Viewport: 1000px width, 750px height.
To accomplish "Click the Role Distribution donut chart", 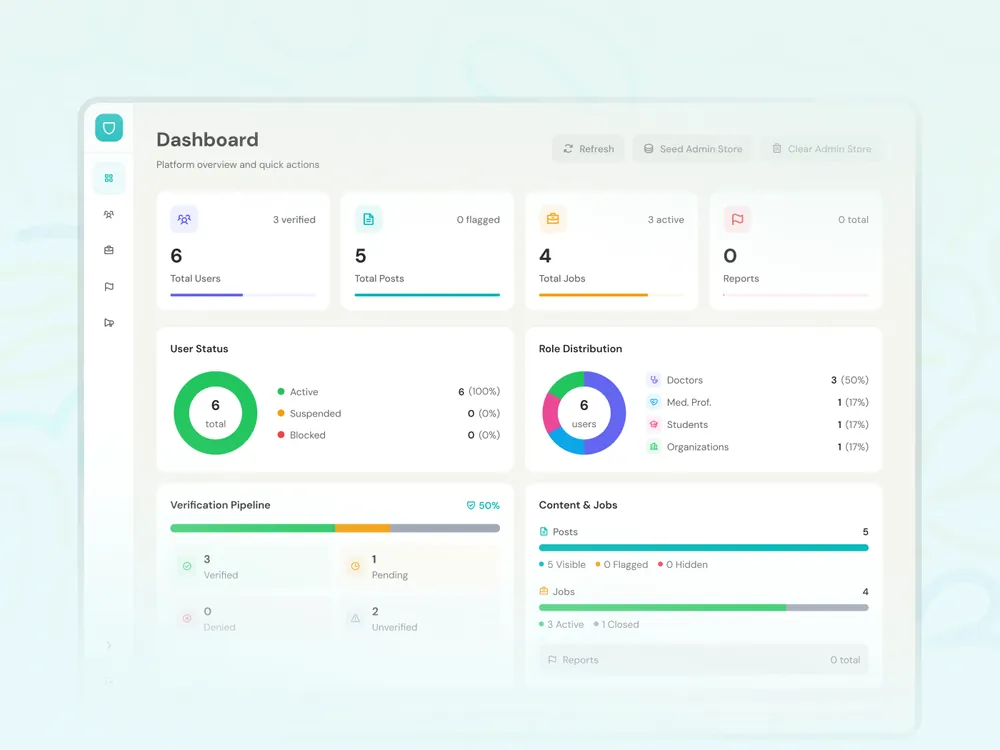I will click(x=584, y=413).
